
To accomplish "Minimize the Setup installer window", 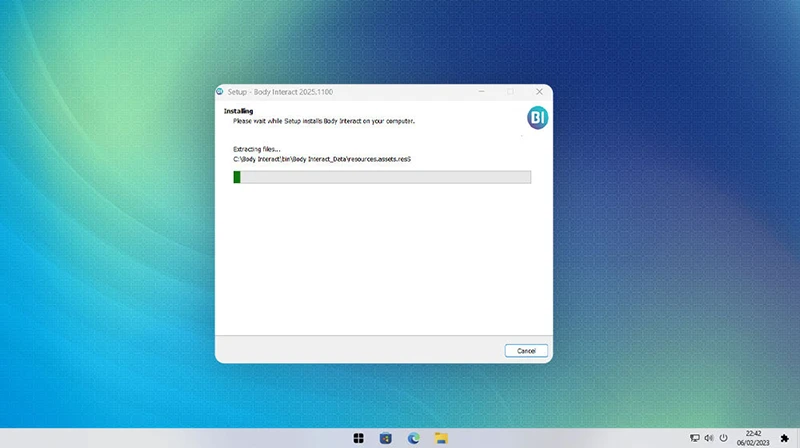I will point(483,91).
